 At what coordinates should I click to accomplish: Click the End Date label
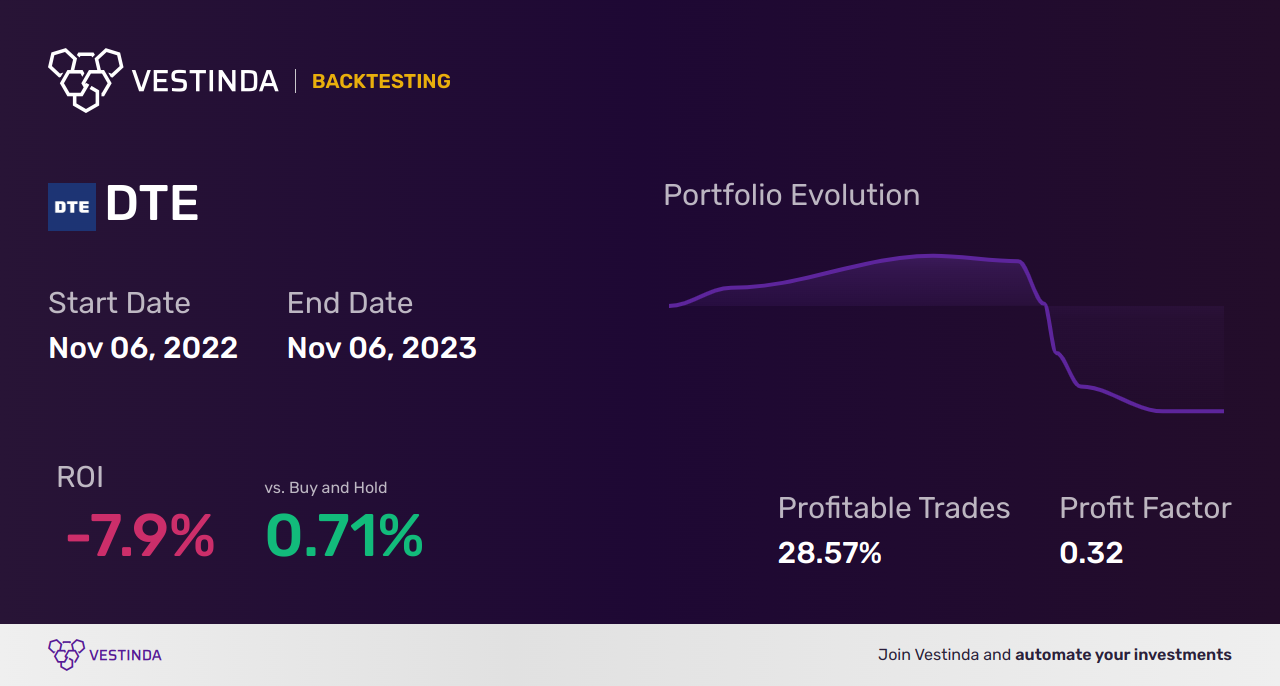tap(350, 303)
